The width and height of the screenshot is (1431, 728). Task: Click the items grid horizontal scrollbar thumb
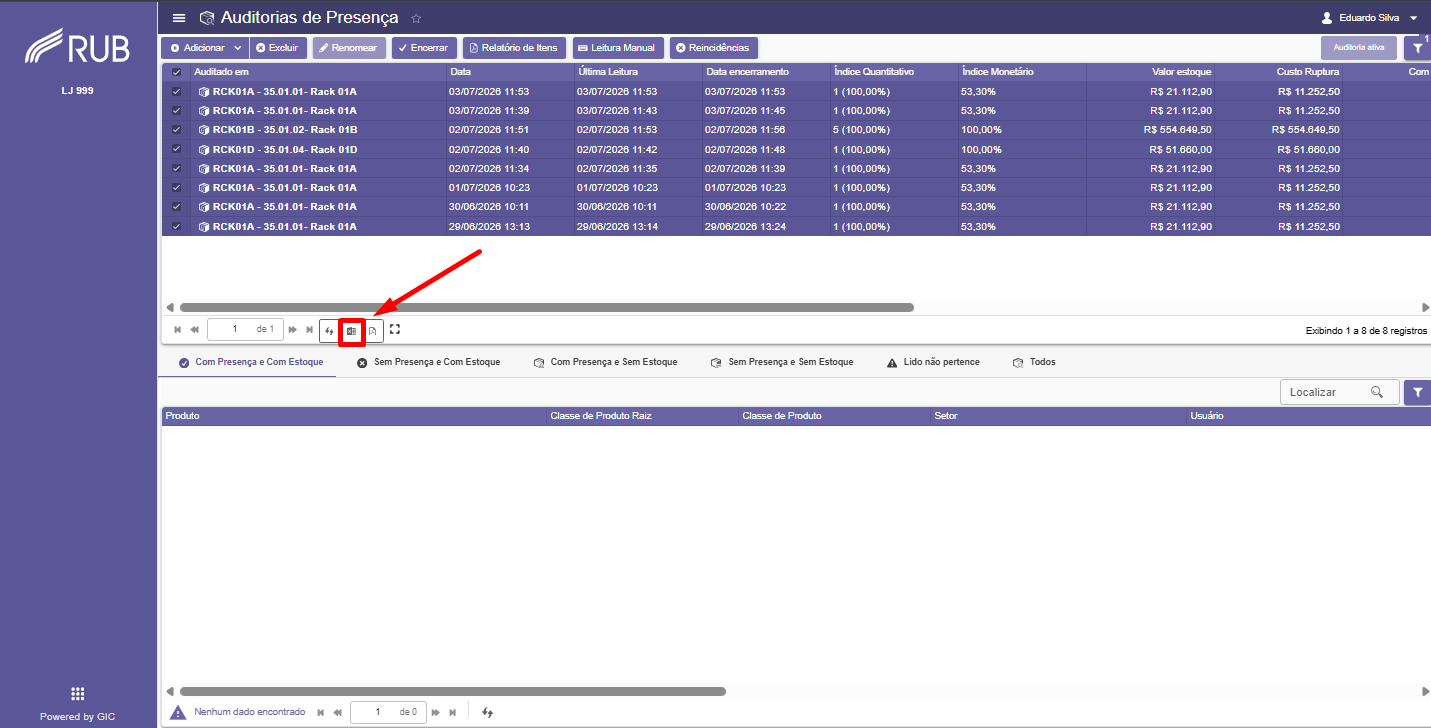[452, 691]
